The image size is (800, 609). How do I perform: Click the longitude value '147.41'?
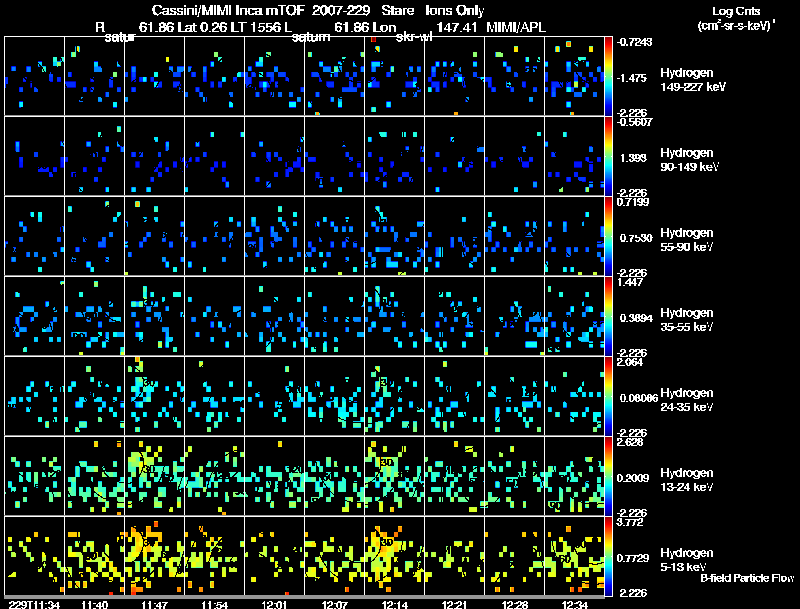[457, 27]
